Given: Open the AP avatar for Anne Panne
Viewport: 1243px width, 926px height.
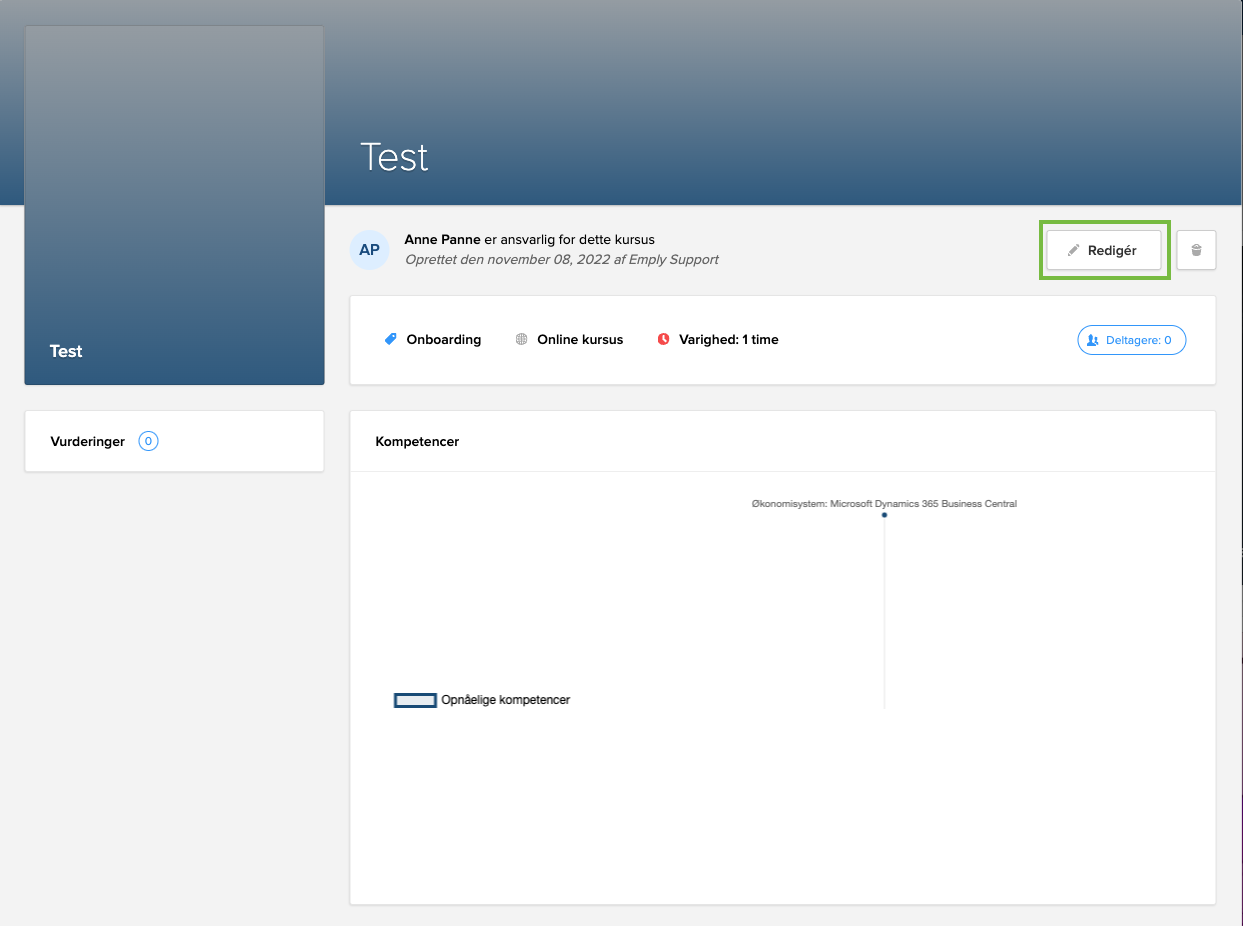Looking at the screenshot, I should [369, 250].
